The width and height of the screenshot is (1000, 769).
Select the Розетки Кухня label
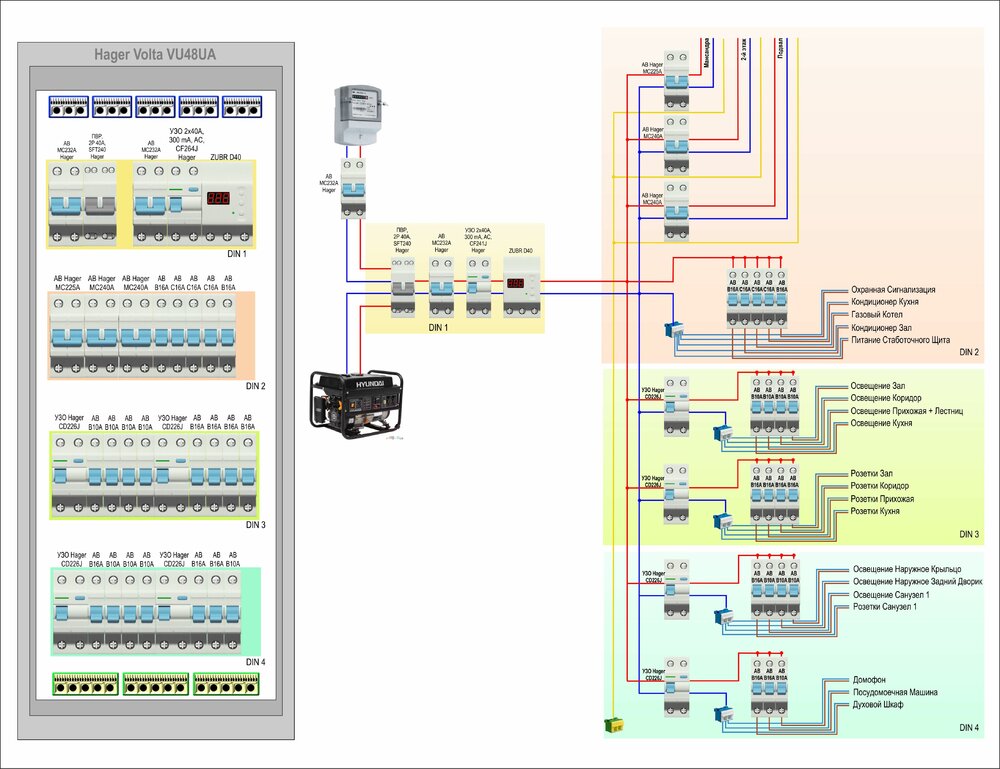tap(874, 511)
